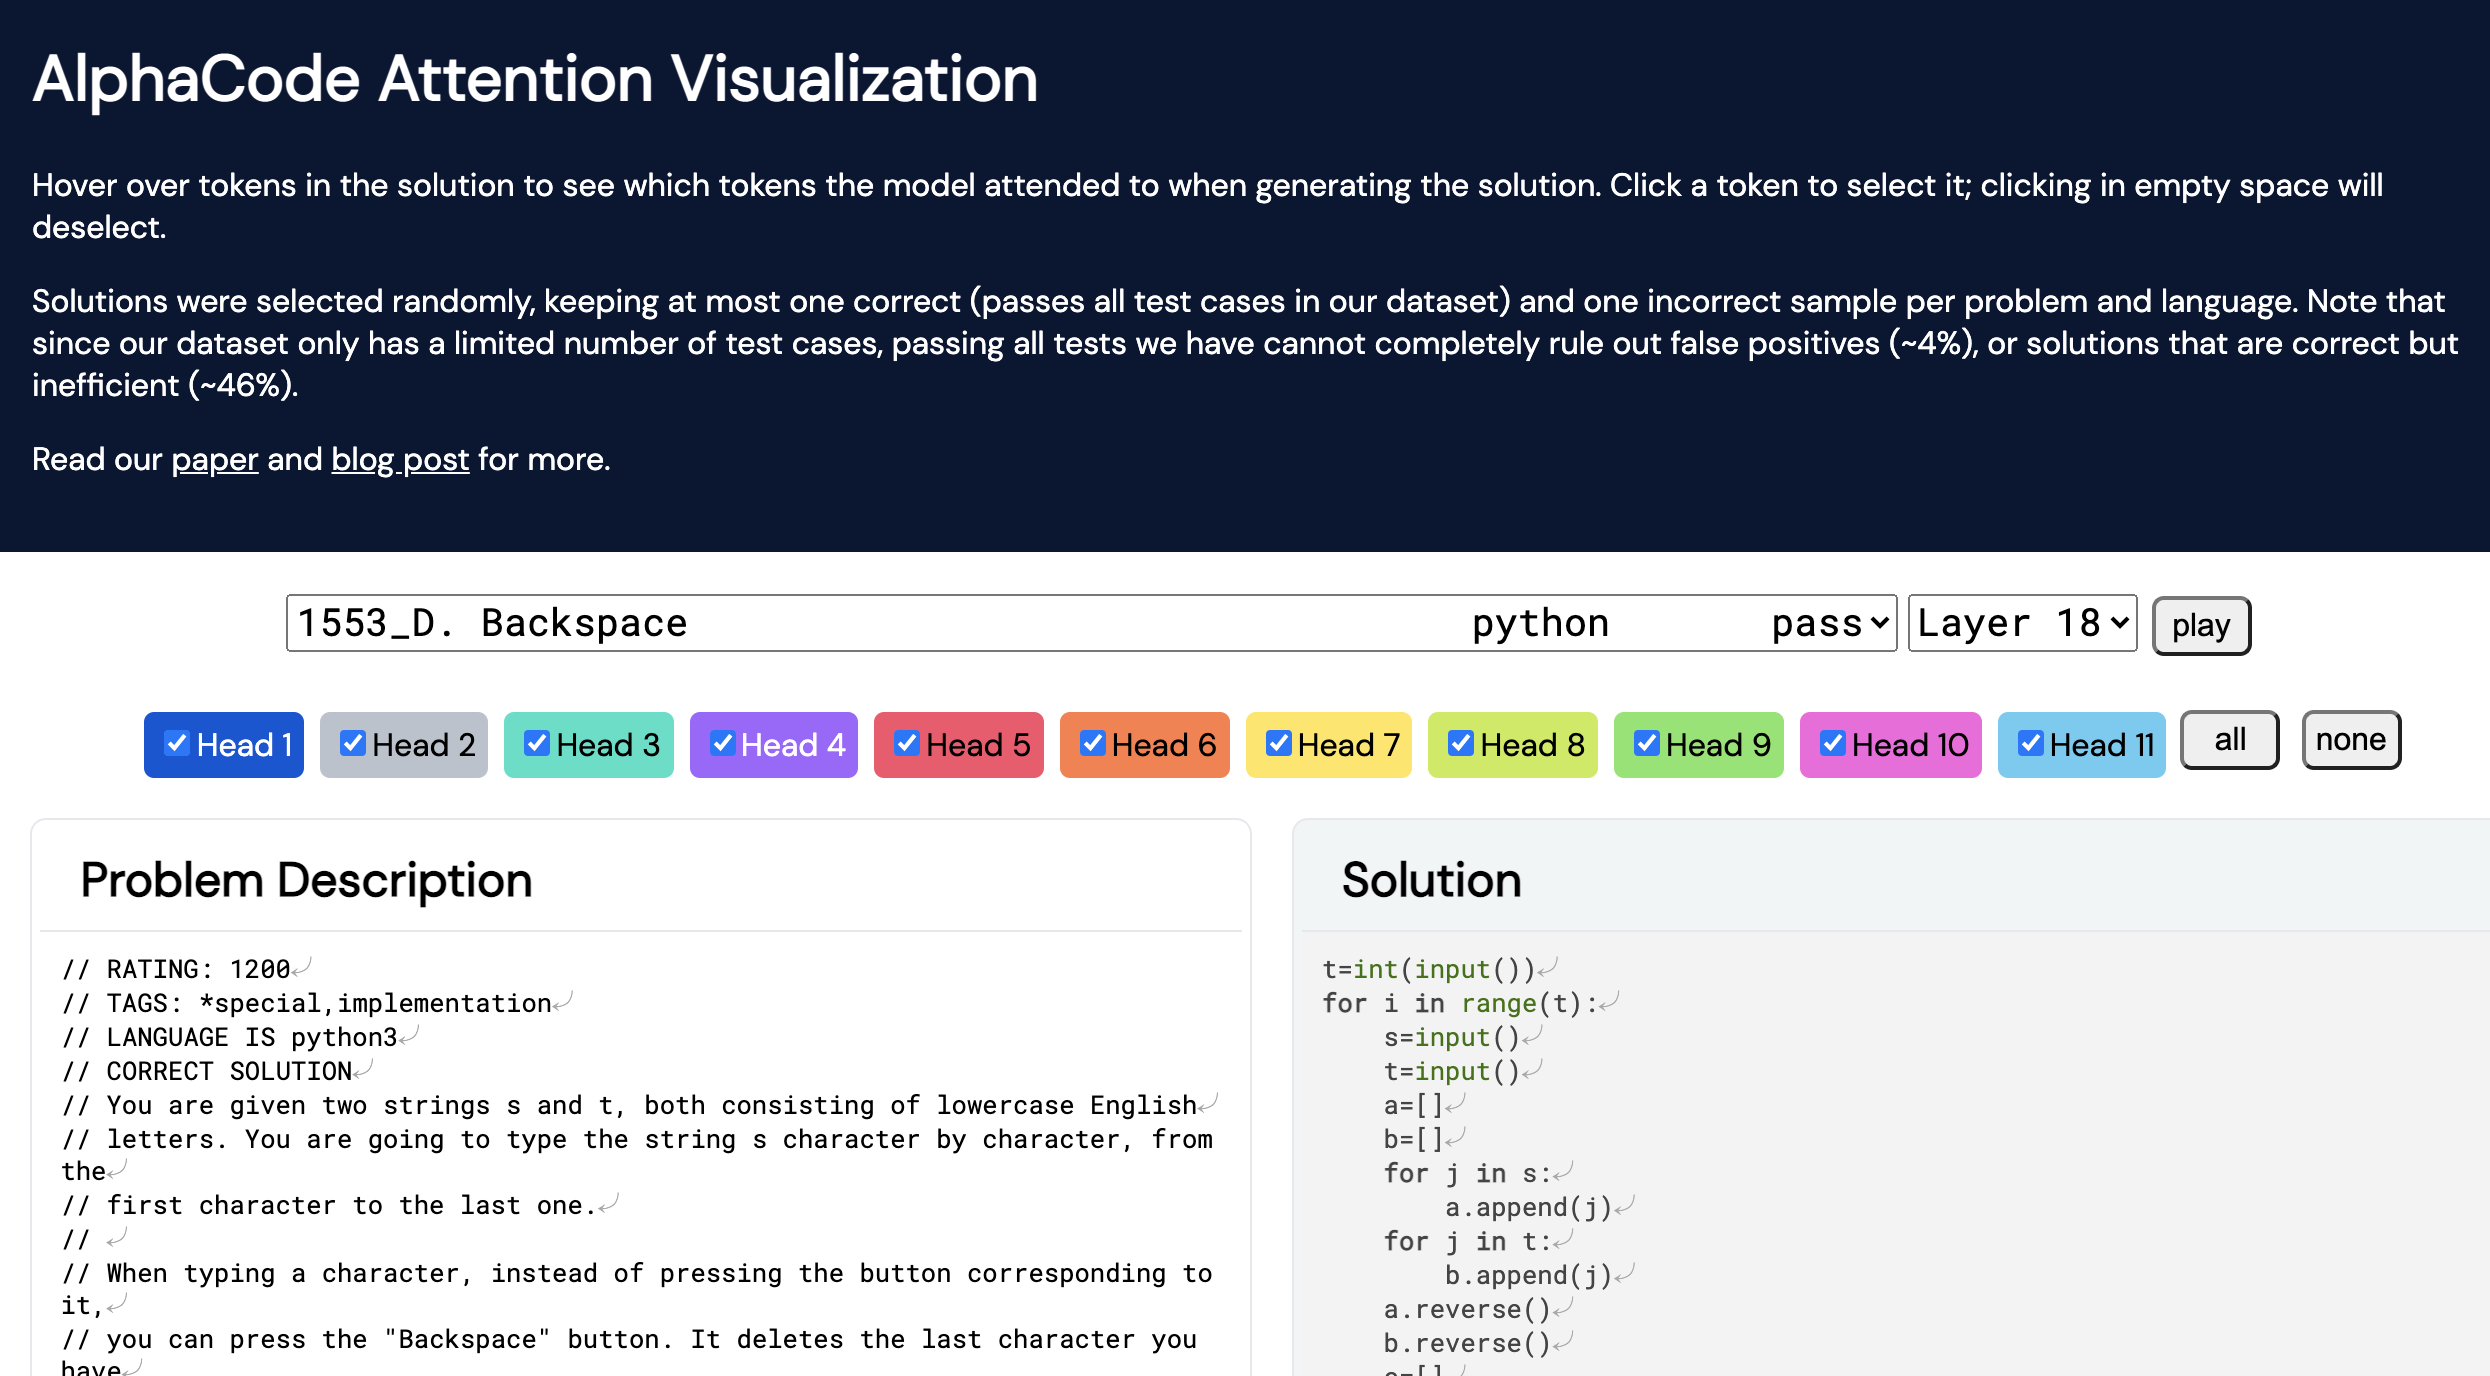Screen dimensions: 2490x1376
Task: Select the 'range' token in solution
Action: click(x=1498, y=1003)
